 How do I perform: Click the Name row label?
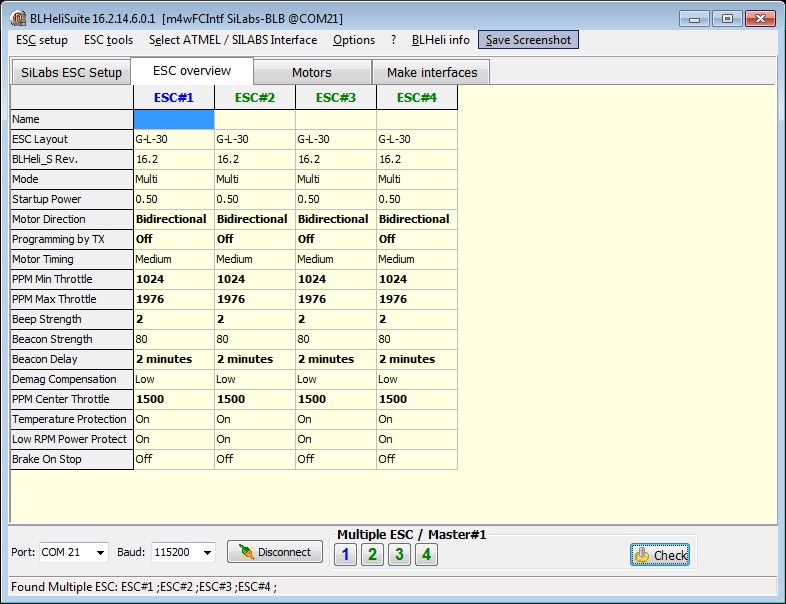click(x=72, y=119)
